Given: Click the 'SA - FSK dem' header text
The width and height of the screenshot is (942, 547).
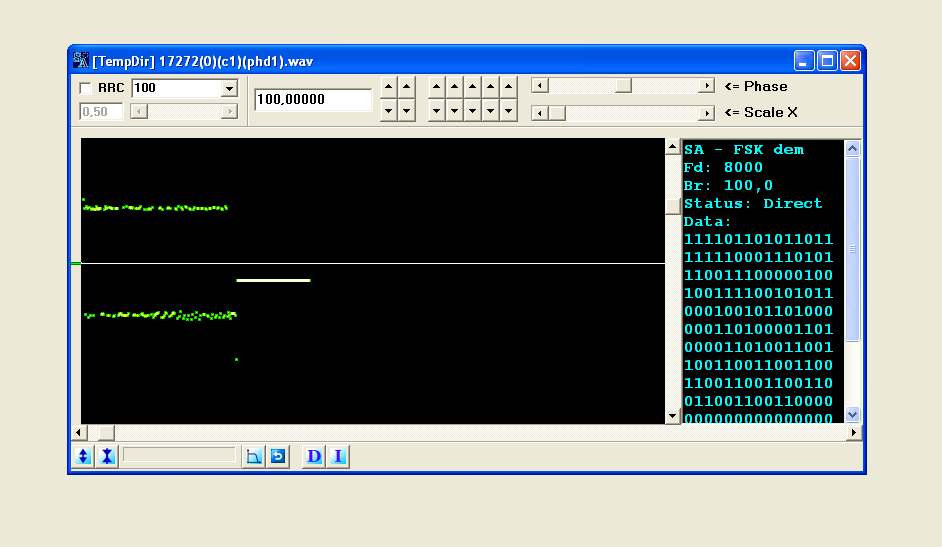Looking at the screenshot, I should point(744,150).
